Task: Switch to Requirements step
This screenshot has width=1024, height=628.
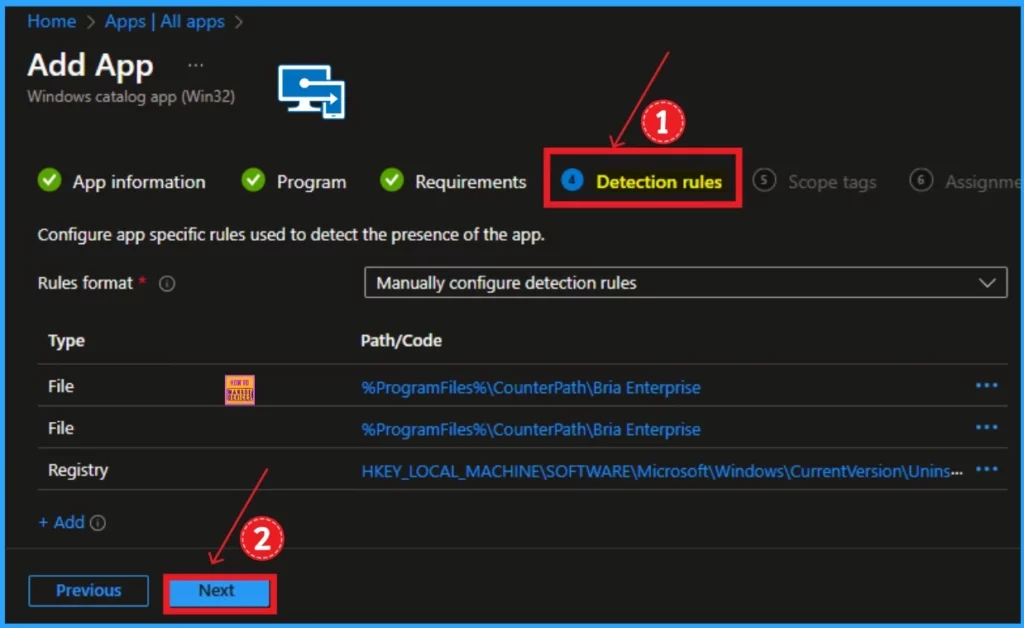Action: (470, 181)
